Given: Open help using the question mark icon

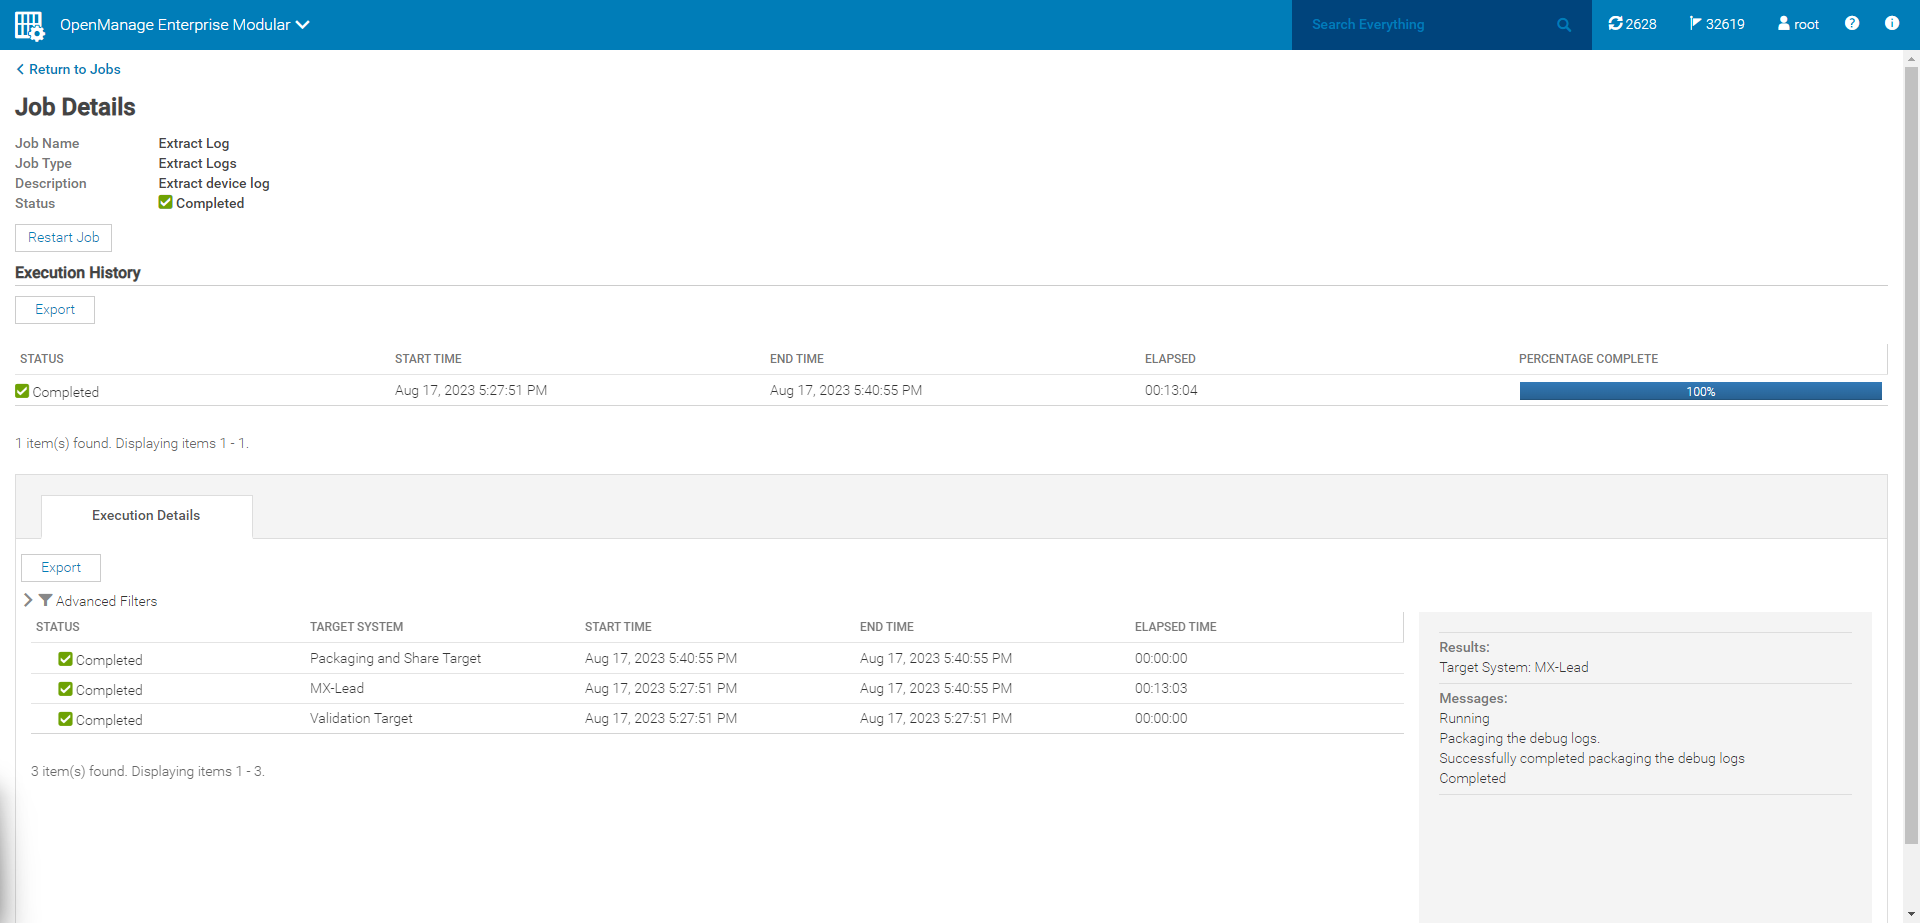Looking at the screenshot, I should pos(1852,23).
